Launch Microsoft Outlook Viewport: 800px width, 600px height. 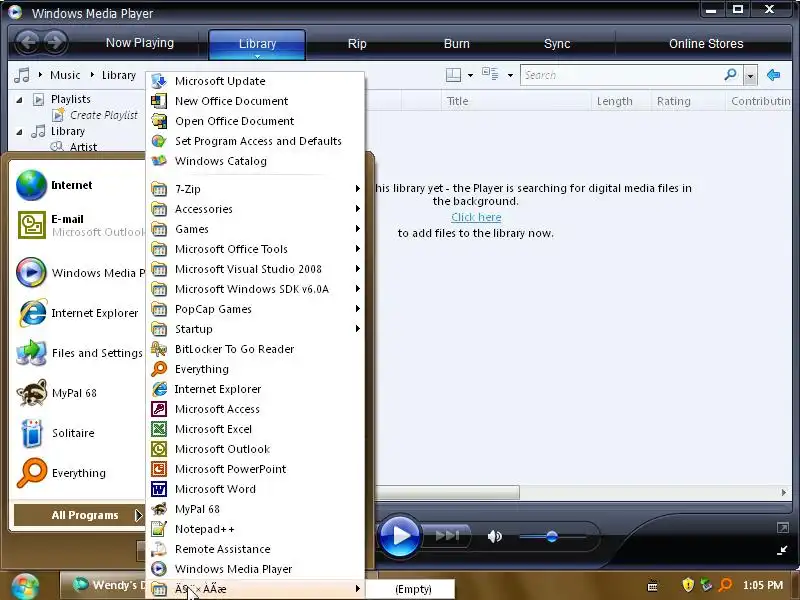255,449
